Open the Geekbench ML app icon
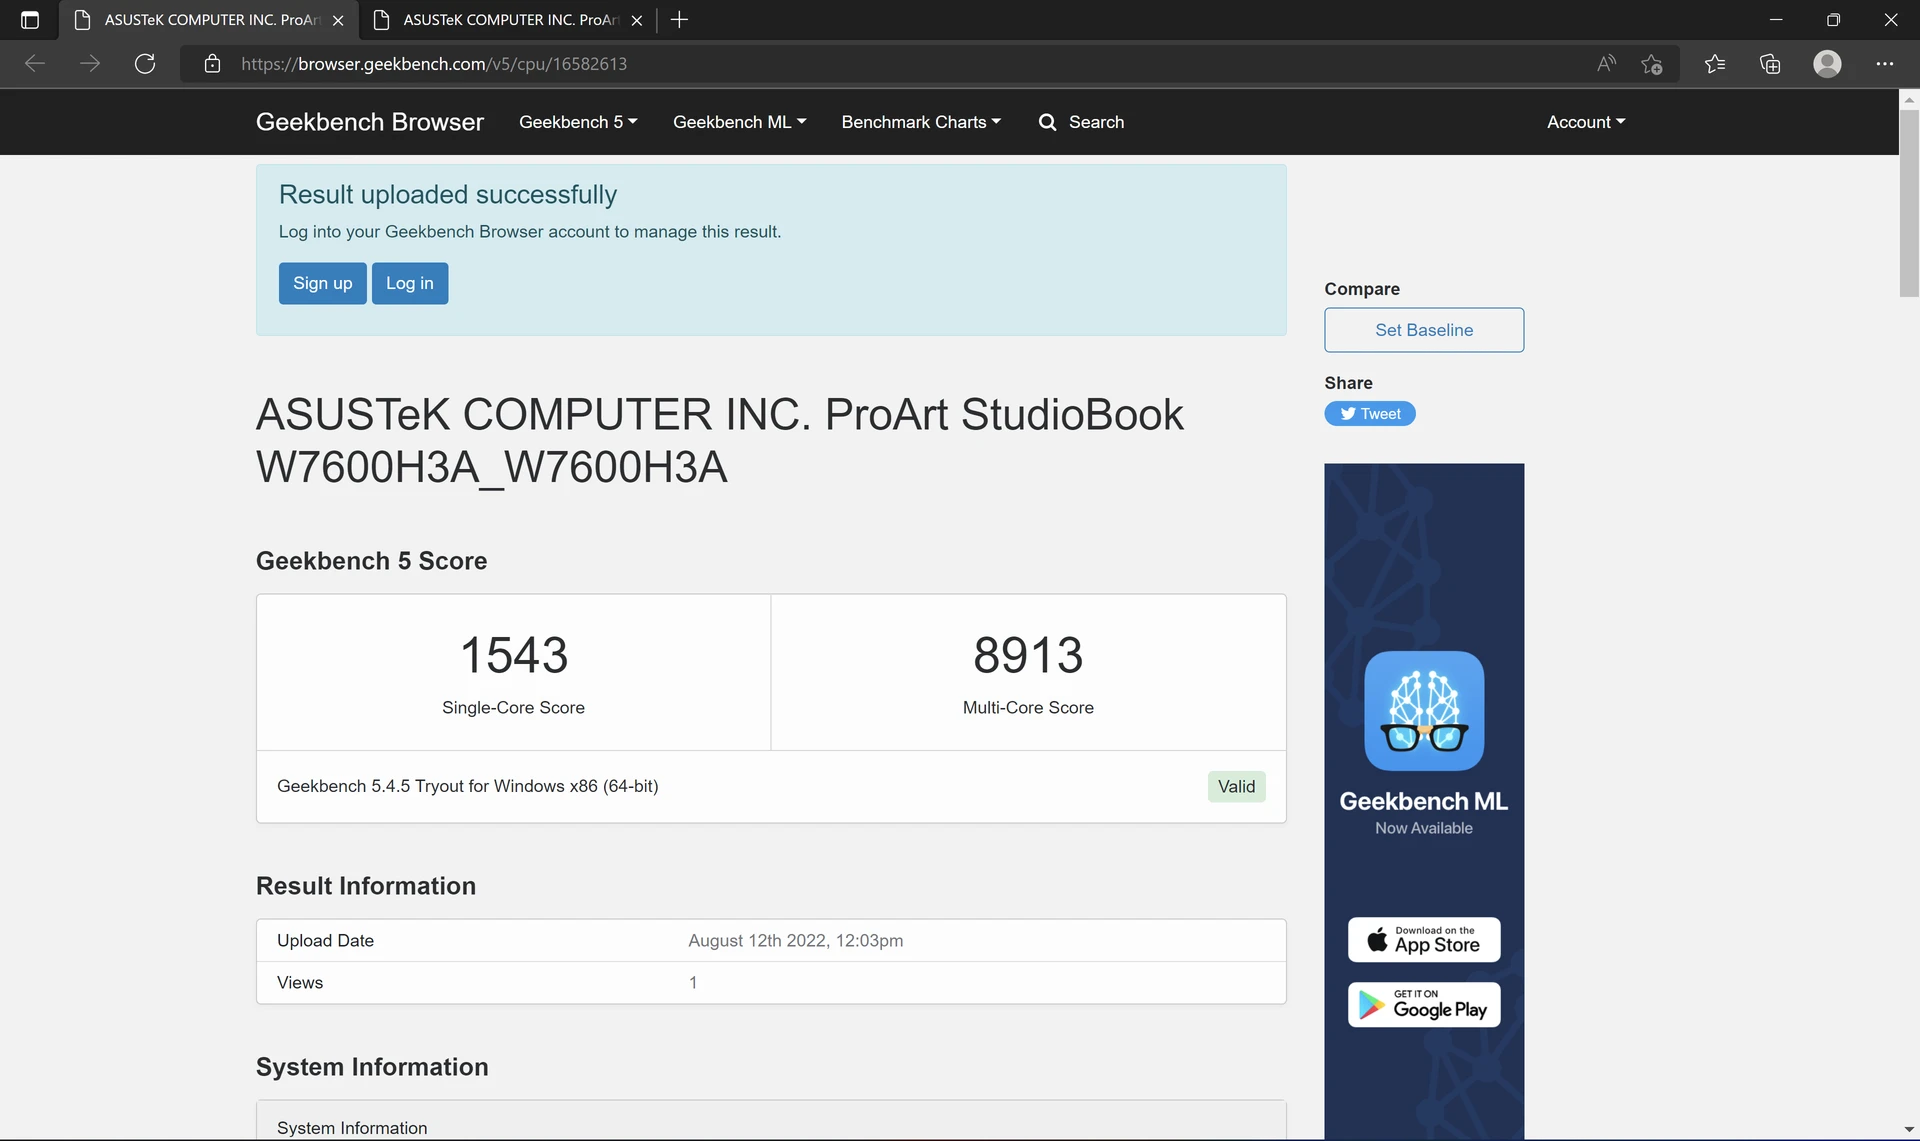Screen dimensions: 1920x1141 pos(1424,711)
